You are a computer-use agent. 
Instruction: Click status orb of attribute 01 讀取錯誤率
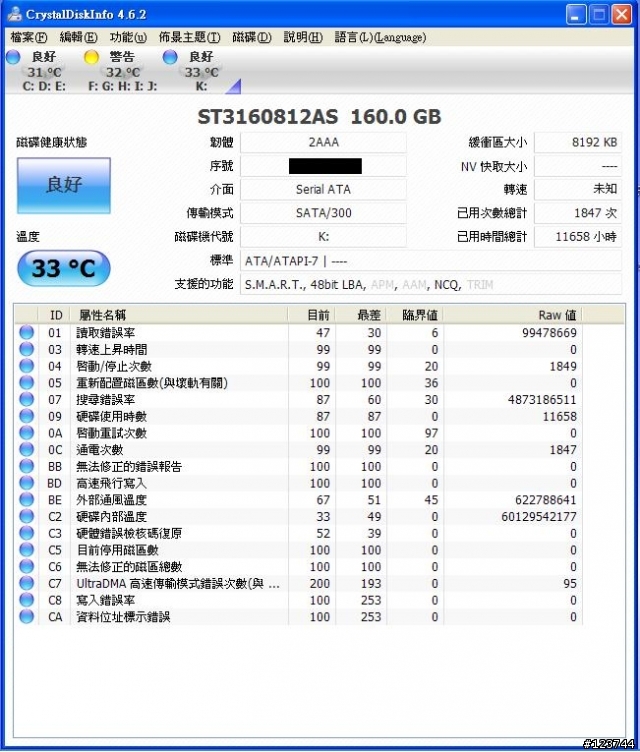(x=26, y=332)
